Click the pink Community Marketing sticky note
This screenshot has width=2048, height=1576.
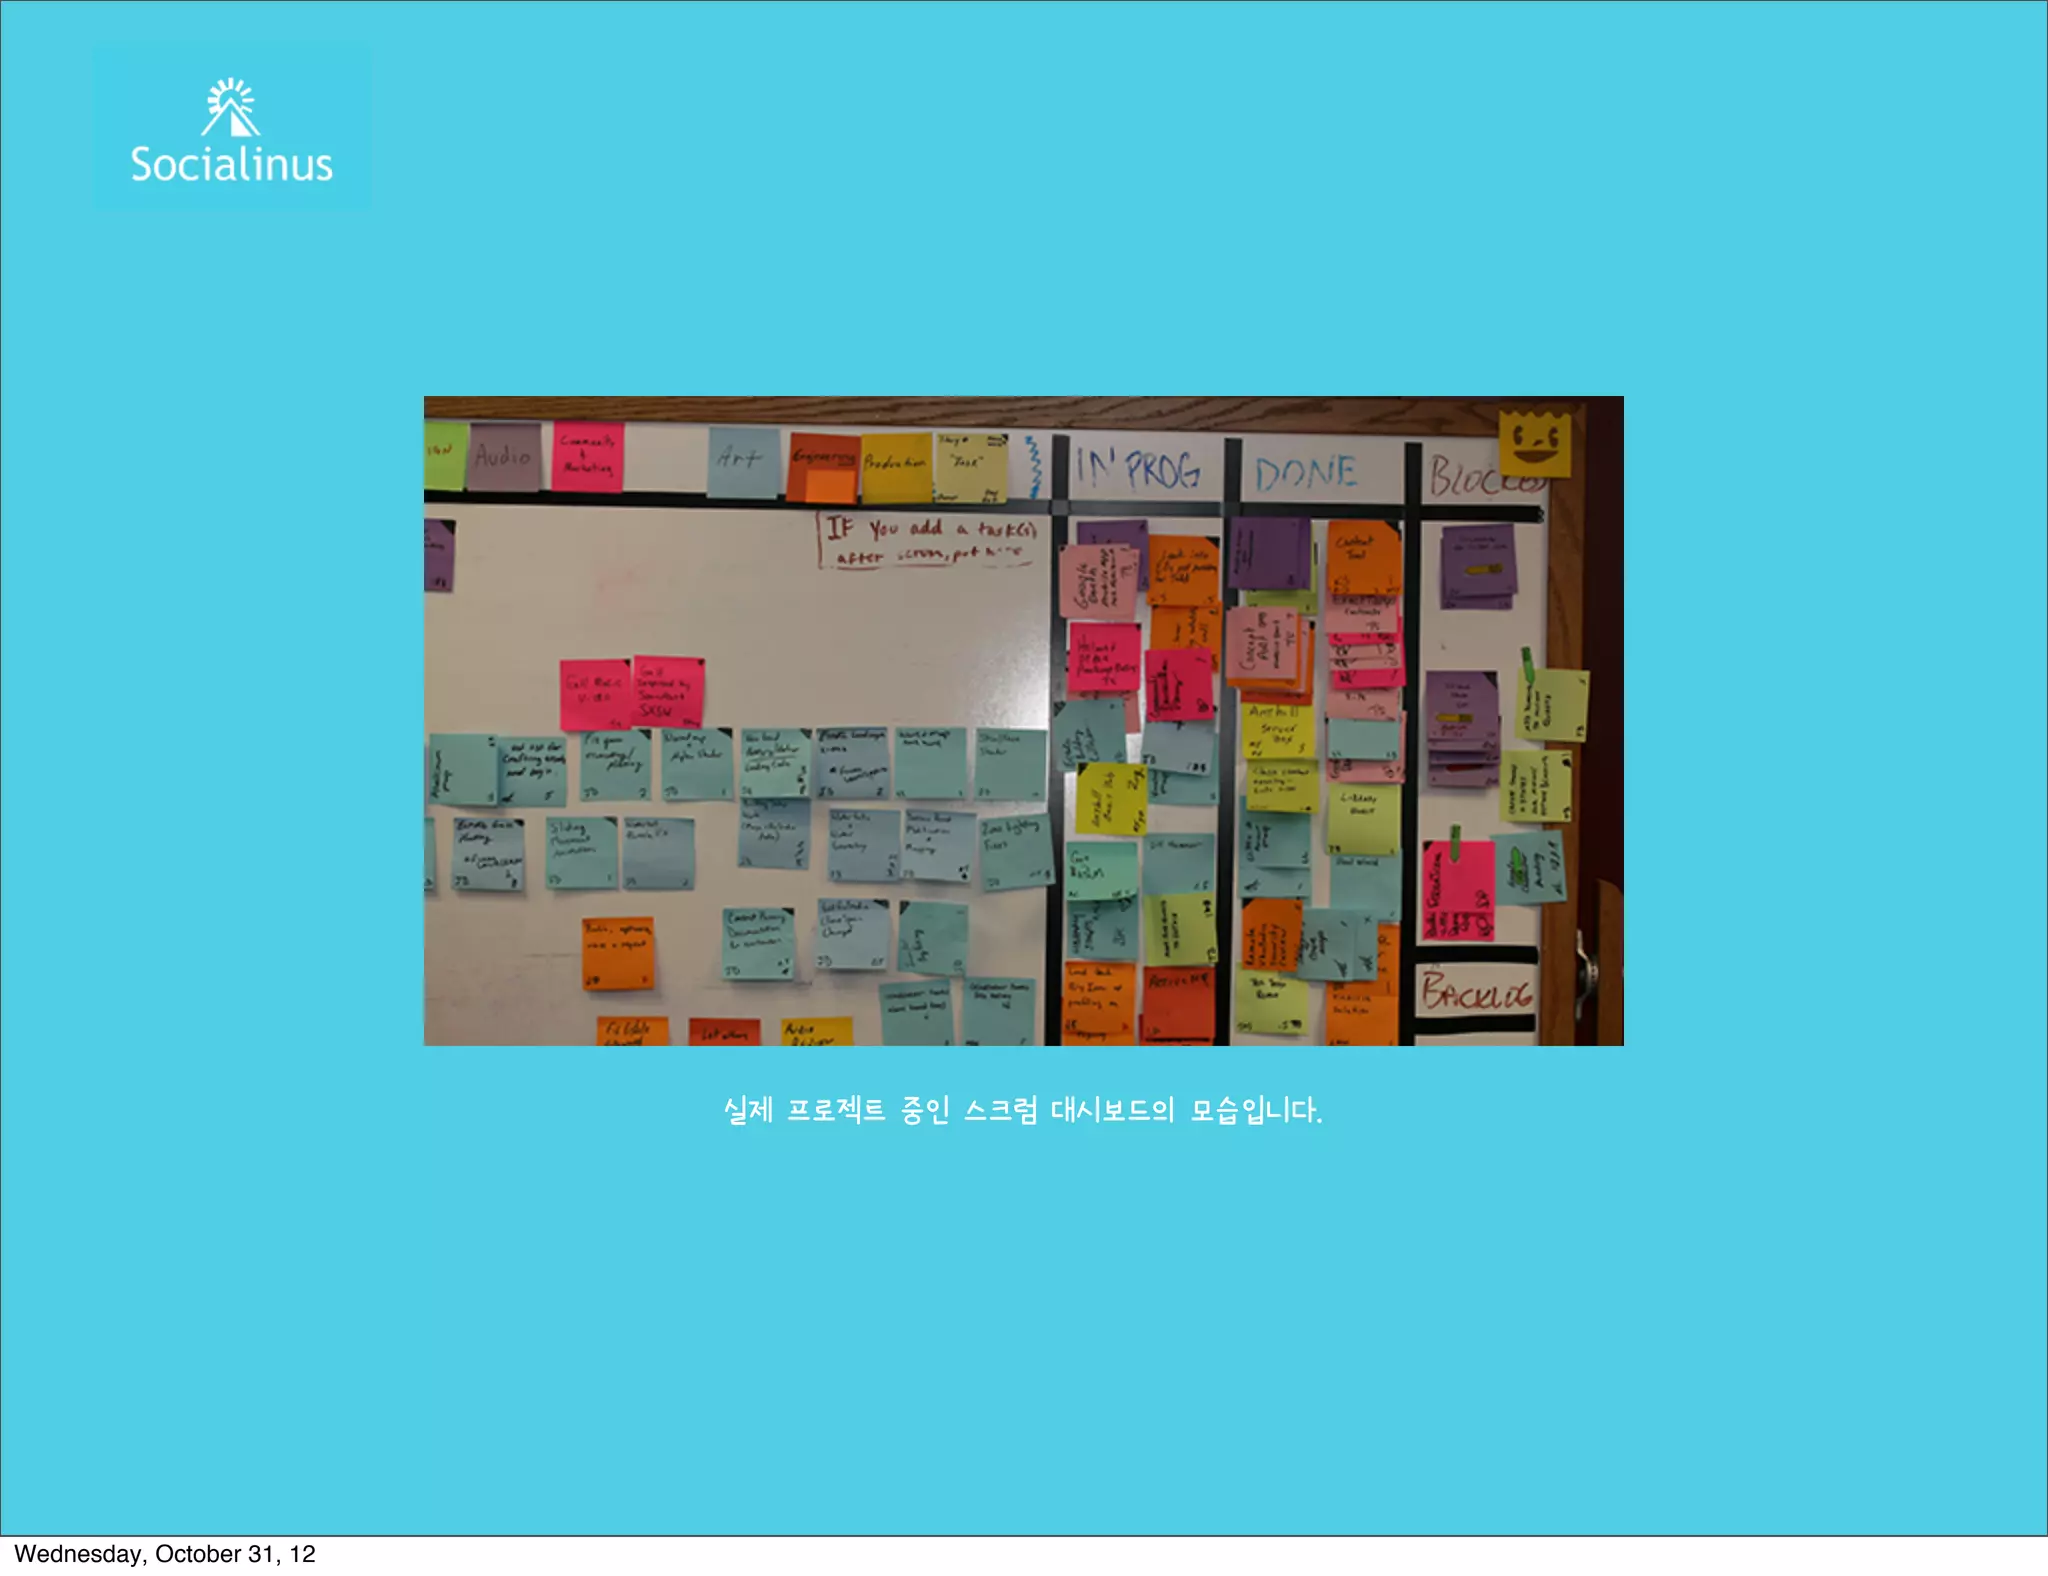[x=587, y=456]
